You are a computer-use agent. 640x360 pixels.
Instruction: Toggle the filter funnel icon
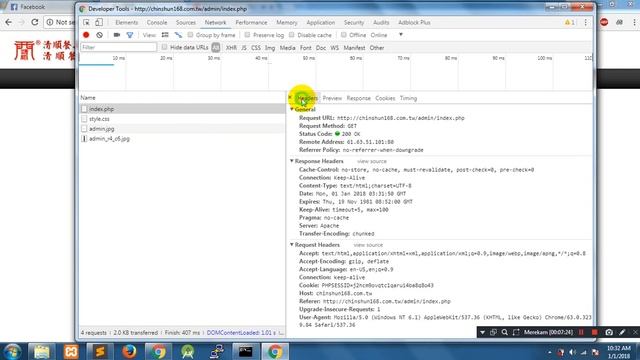tap(130, 35)
